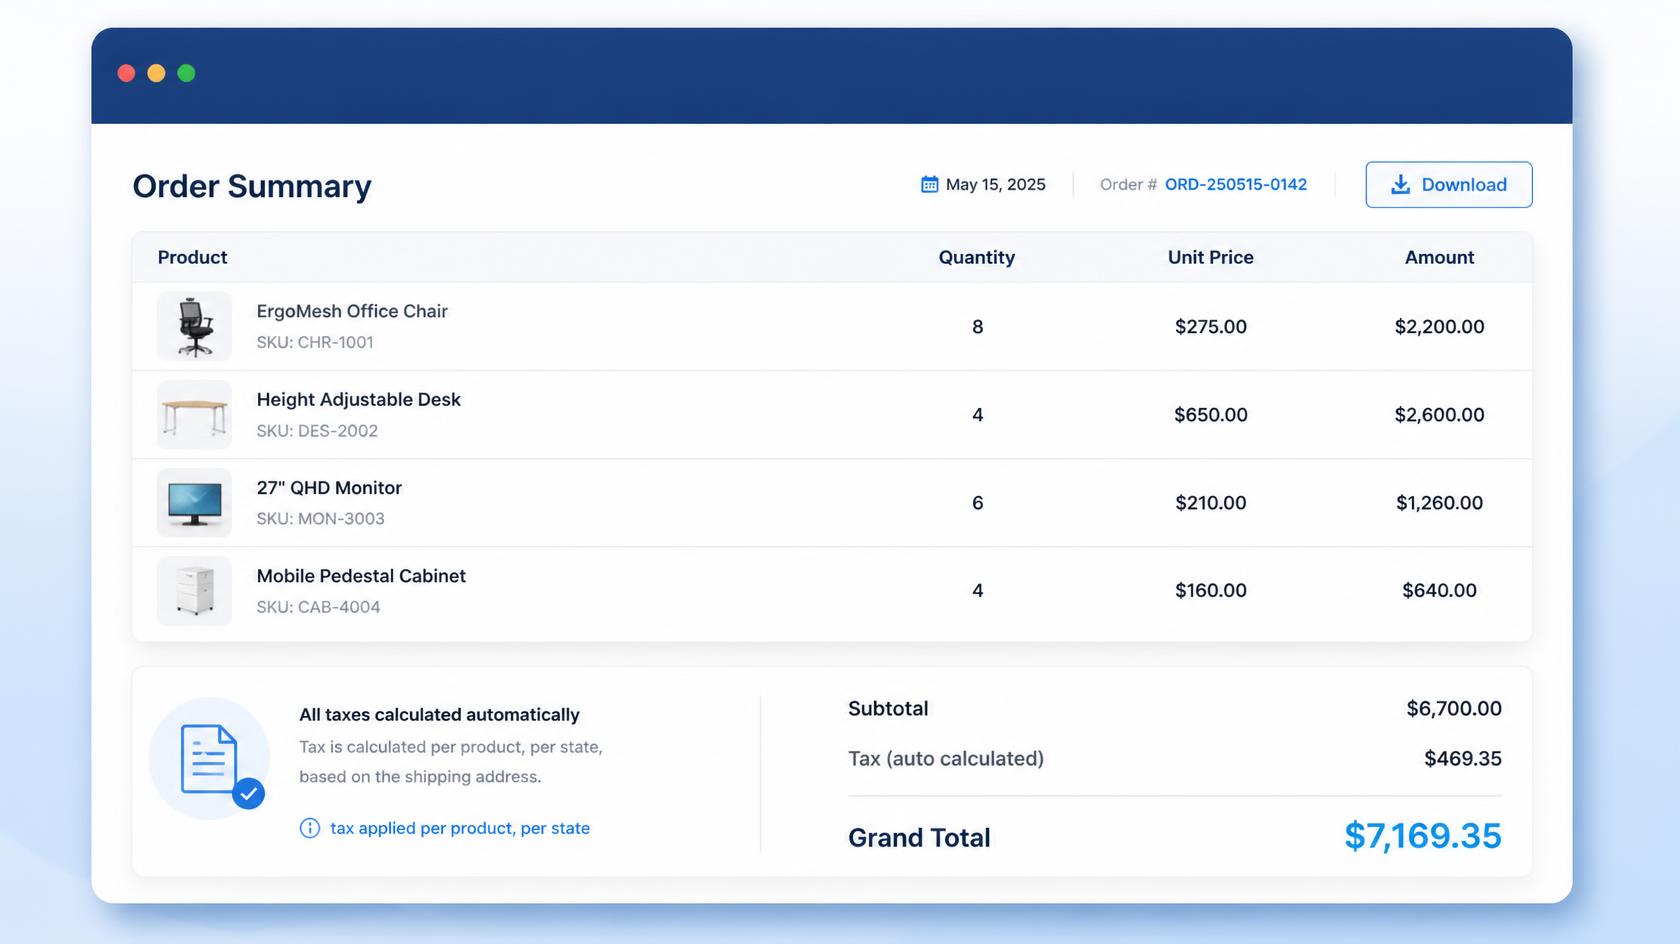
Task: Click SKU: CHR-1001 text
Action: pyautogui.click(x=315, y=342)
